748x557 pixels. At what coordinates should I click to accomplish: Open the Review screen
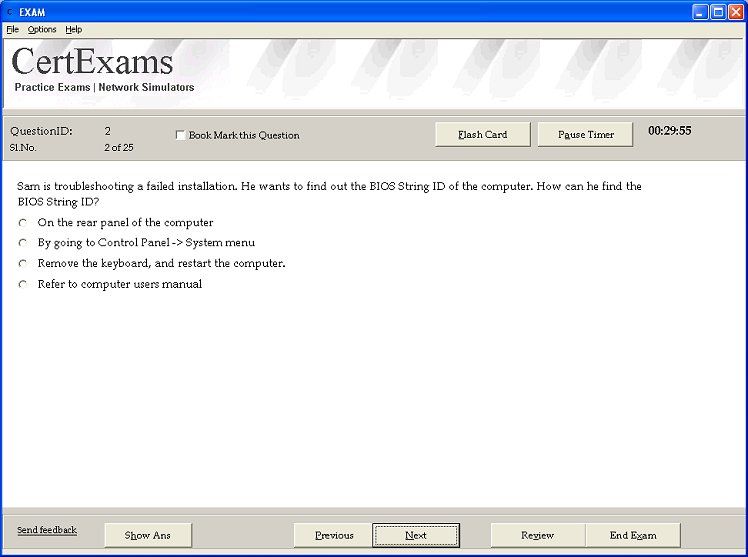tap(538, 535)
